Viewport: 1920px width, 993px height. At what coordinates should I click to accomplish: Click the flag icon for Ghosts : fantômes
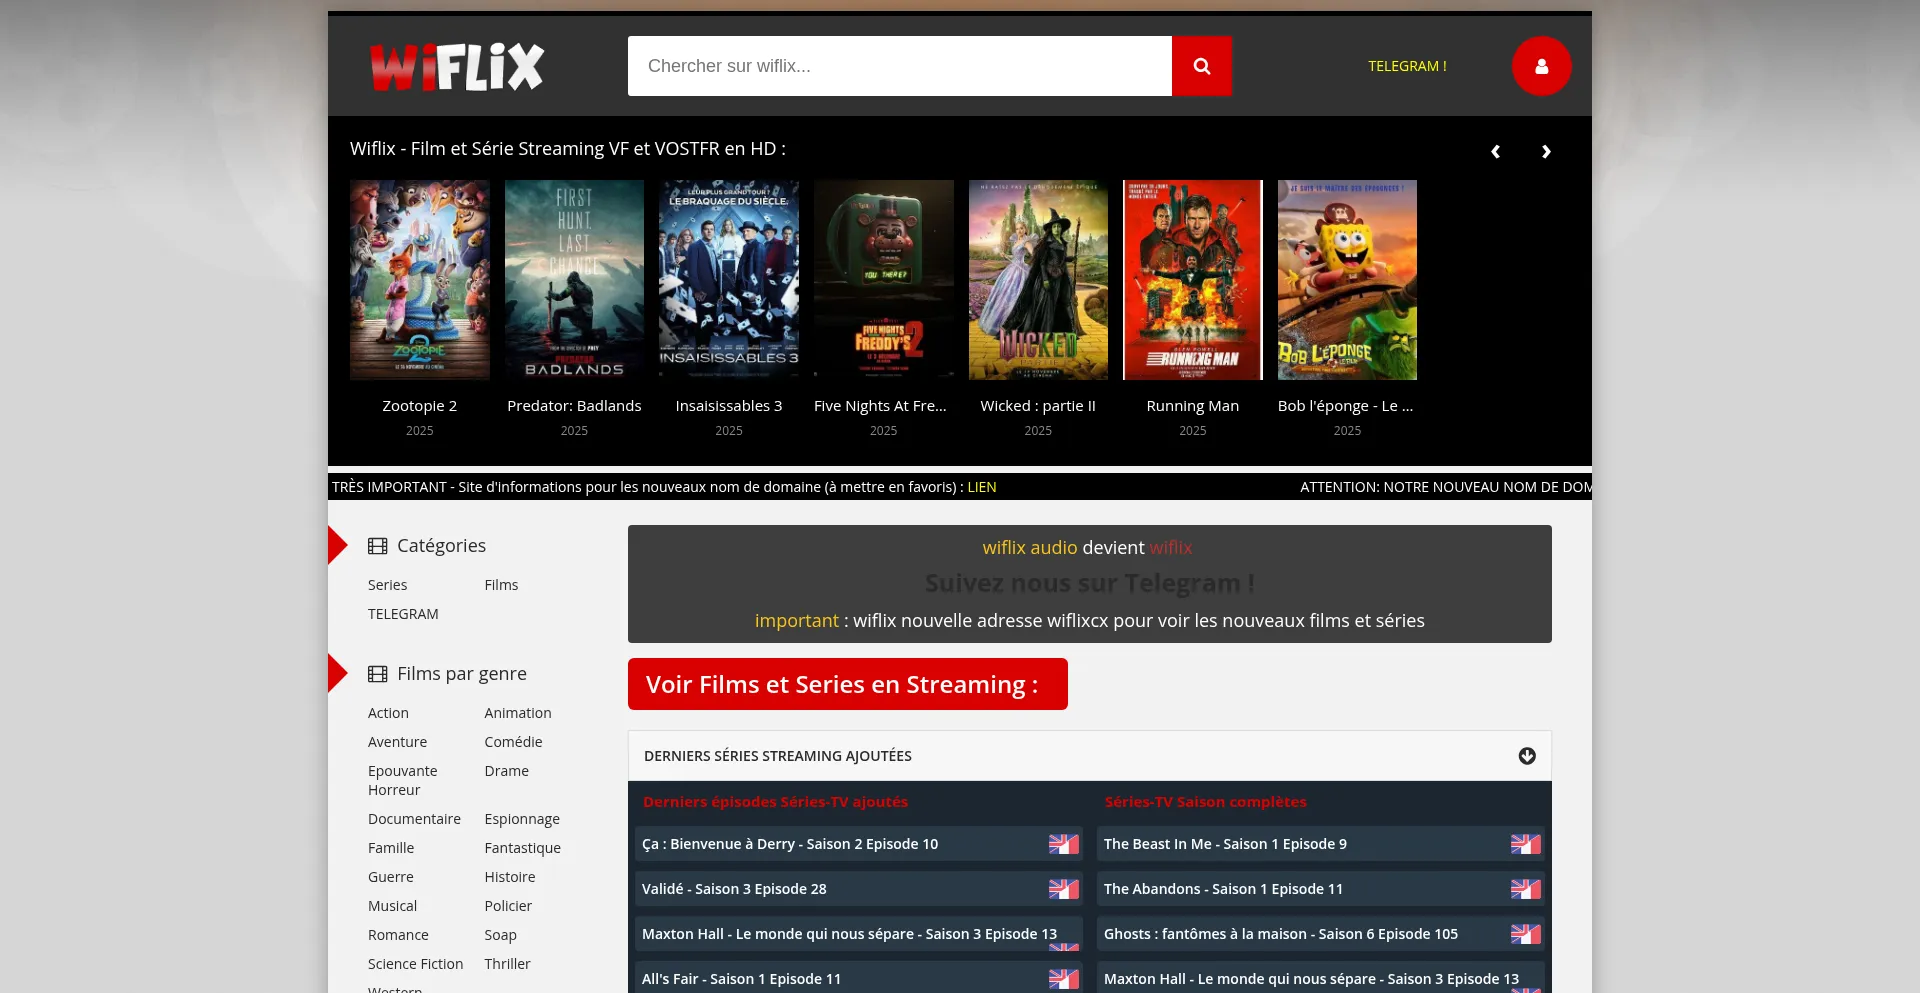click(1526, 934)
